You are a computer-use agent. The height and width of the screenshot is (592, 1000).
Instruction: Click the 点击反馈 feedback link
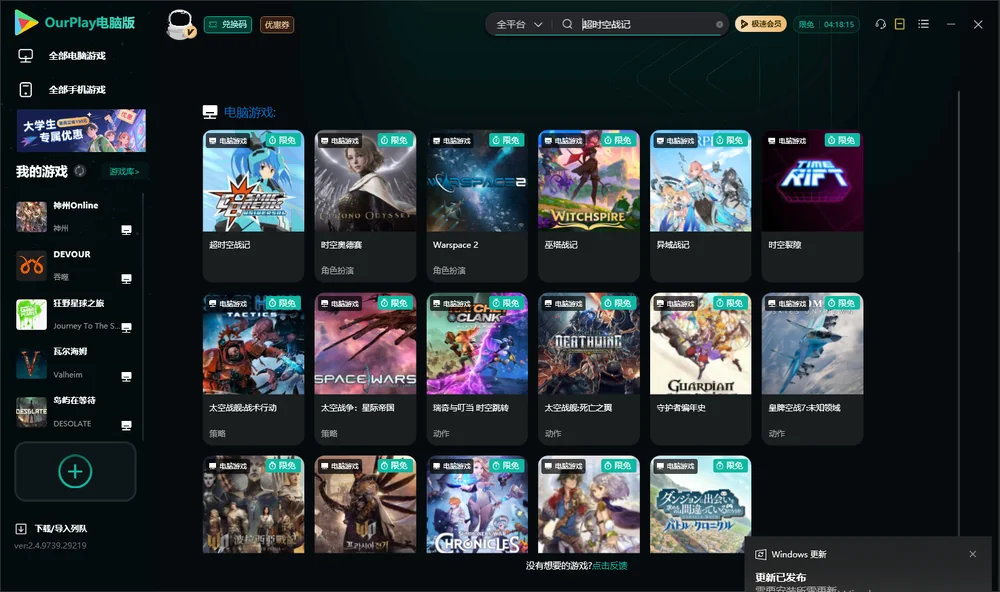click(610, 566)
